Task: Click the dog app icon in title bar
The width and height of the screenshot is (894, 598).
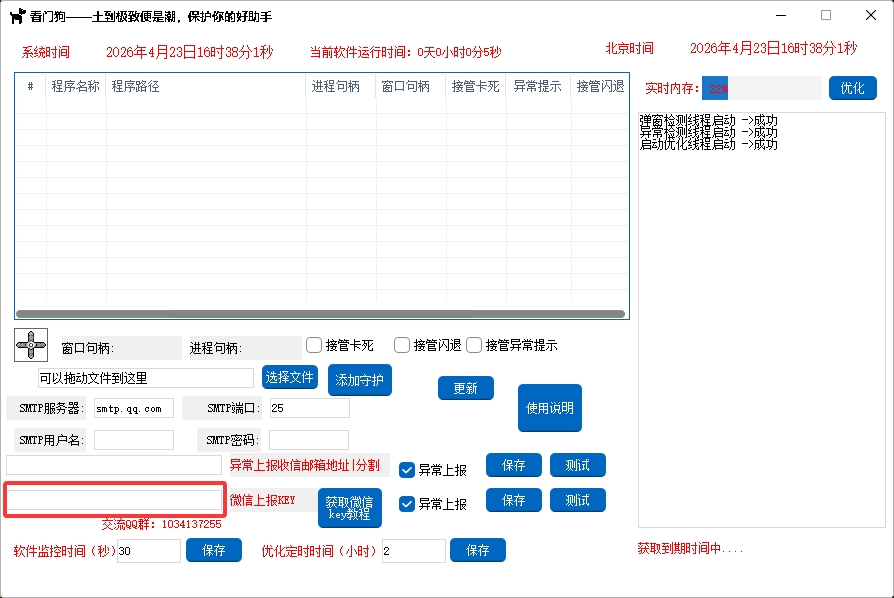Action: pos(16,17)
